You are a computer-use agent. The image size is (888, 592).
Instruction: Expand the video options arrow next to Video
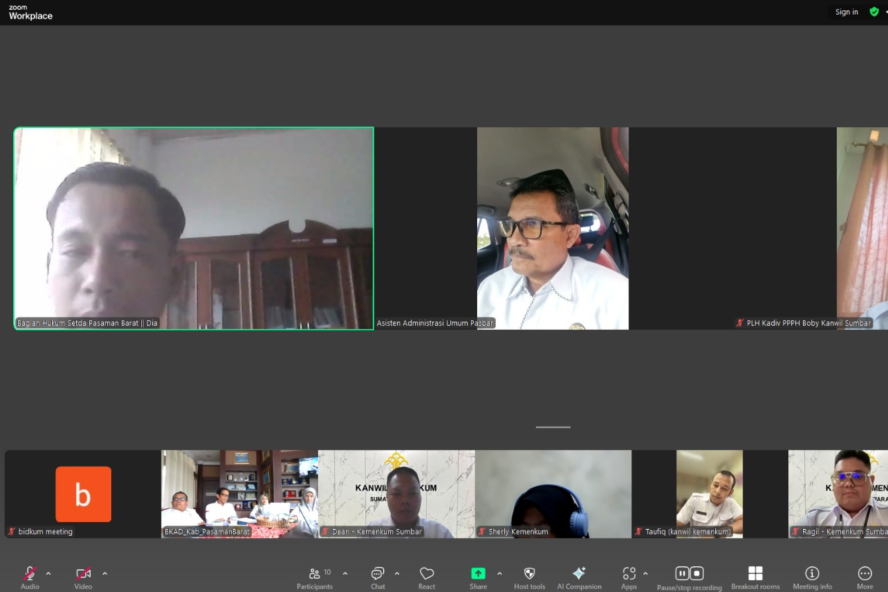[x=105, y=573]
